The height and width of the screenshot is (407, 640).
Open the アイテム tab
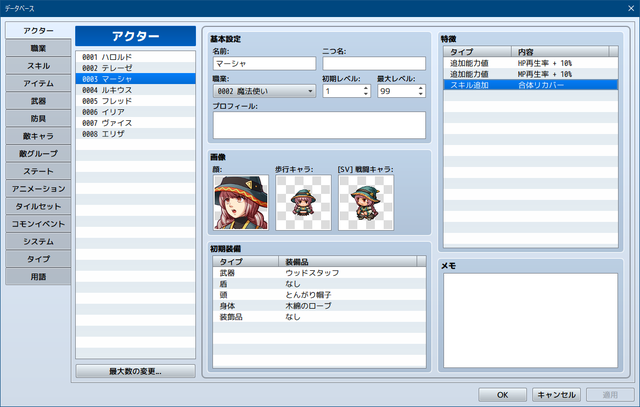coord(38,83)
